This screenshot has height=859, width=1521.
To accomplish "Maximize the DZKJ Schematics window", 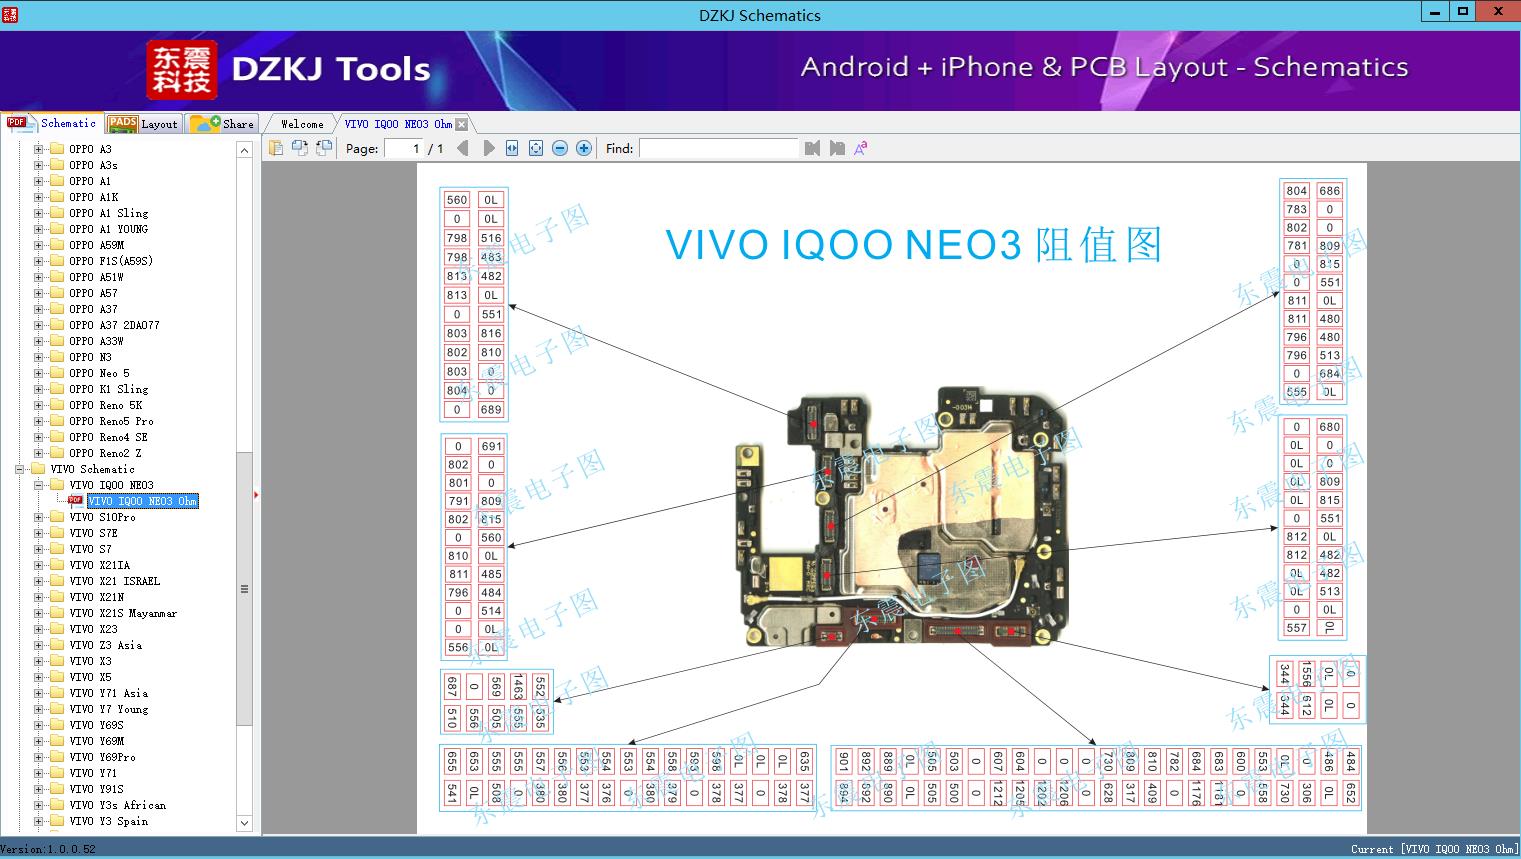I will coord(1462,12).
